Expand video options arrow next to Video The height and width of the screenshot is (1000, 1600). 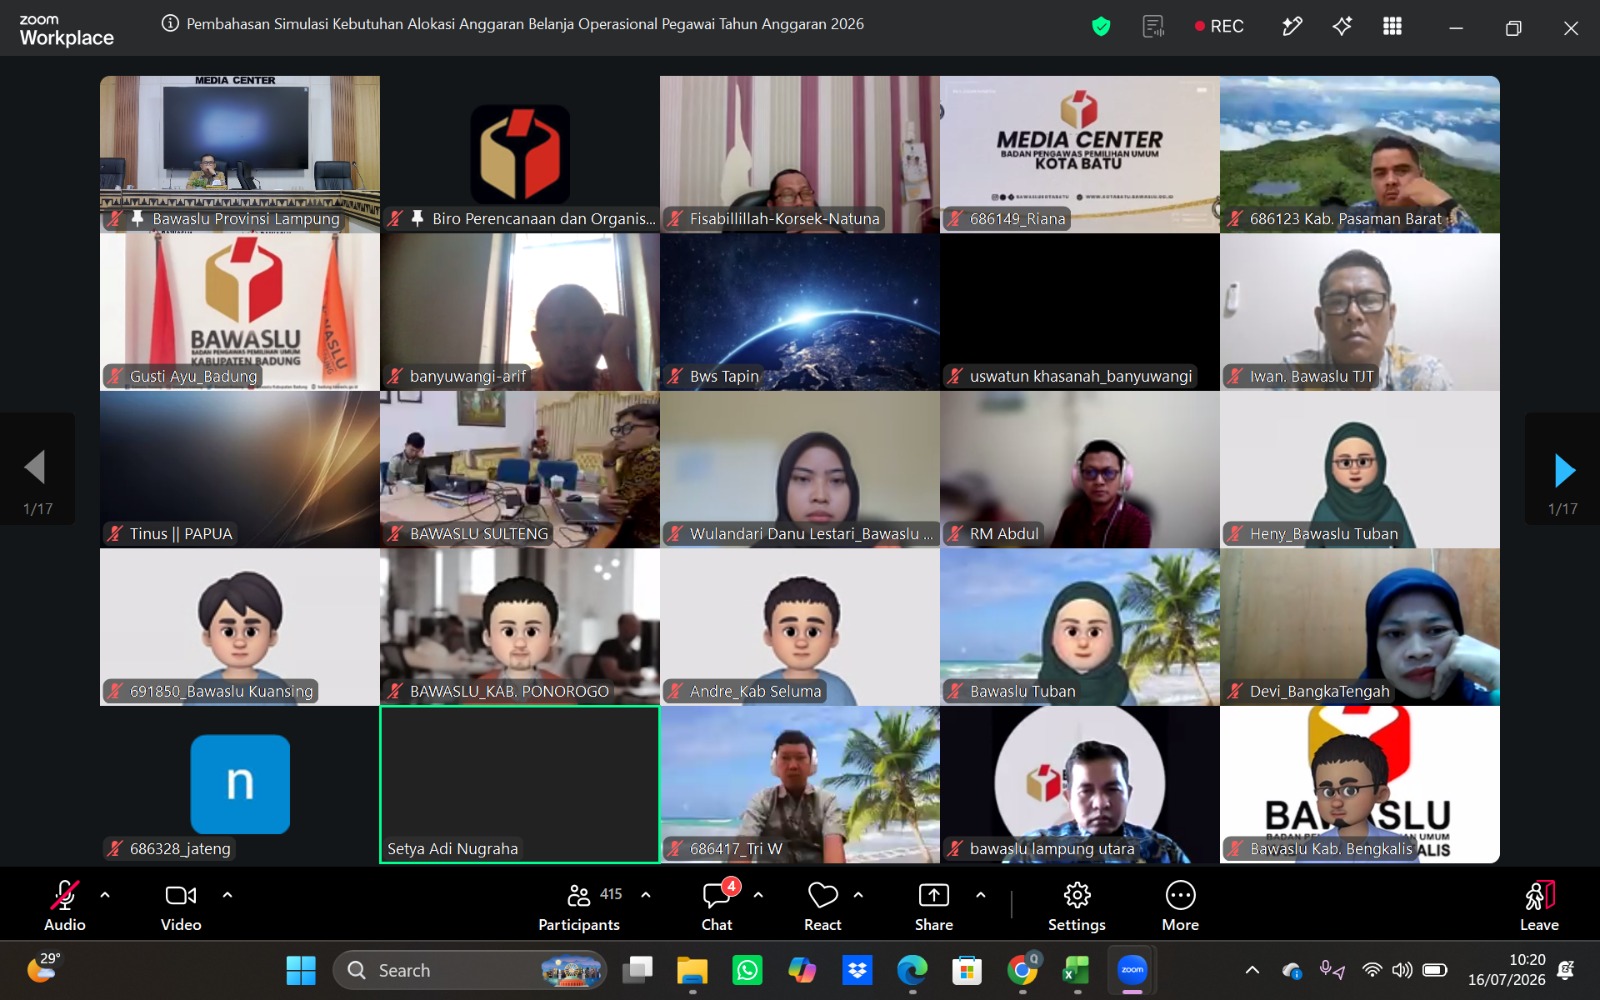(227, 895)
